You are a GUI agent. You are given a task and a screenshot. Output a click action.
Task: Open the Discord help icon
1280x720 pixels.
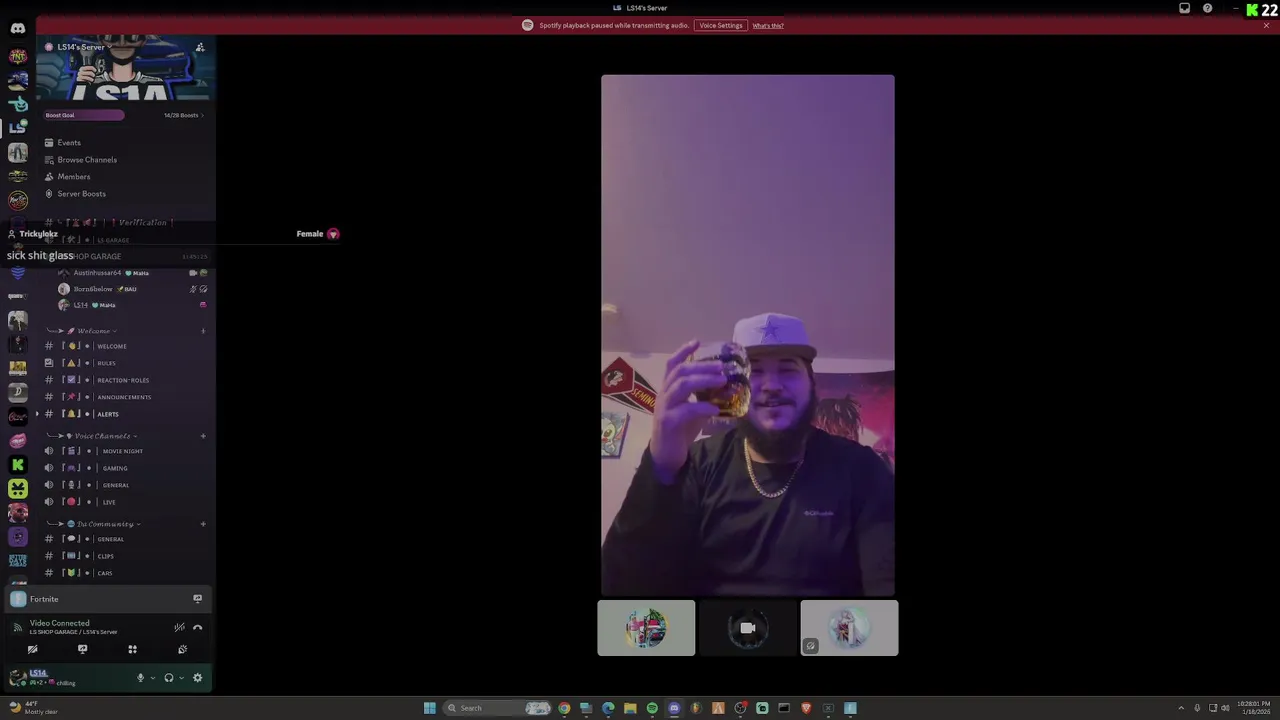1207,8
